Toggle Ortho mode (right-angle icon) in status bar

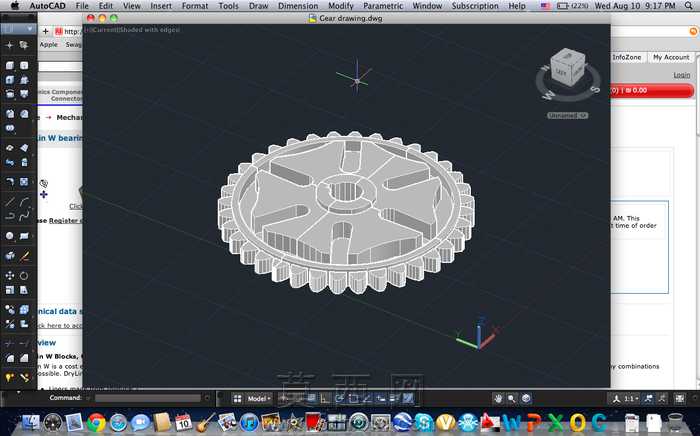pos(325,399)
